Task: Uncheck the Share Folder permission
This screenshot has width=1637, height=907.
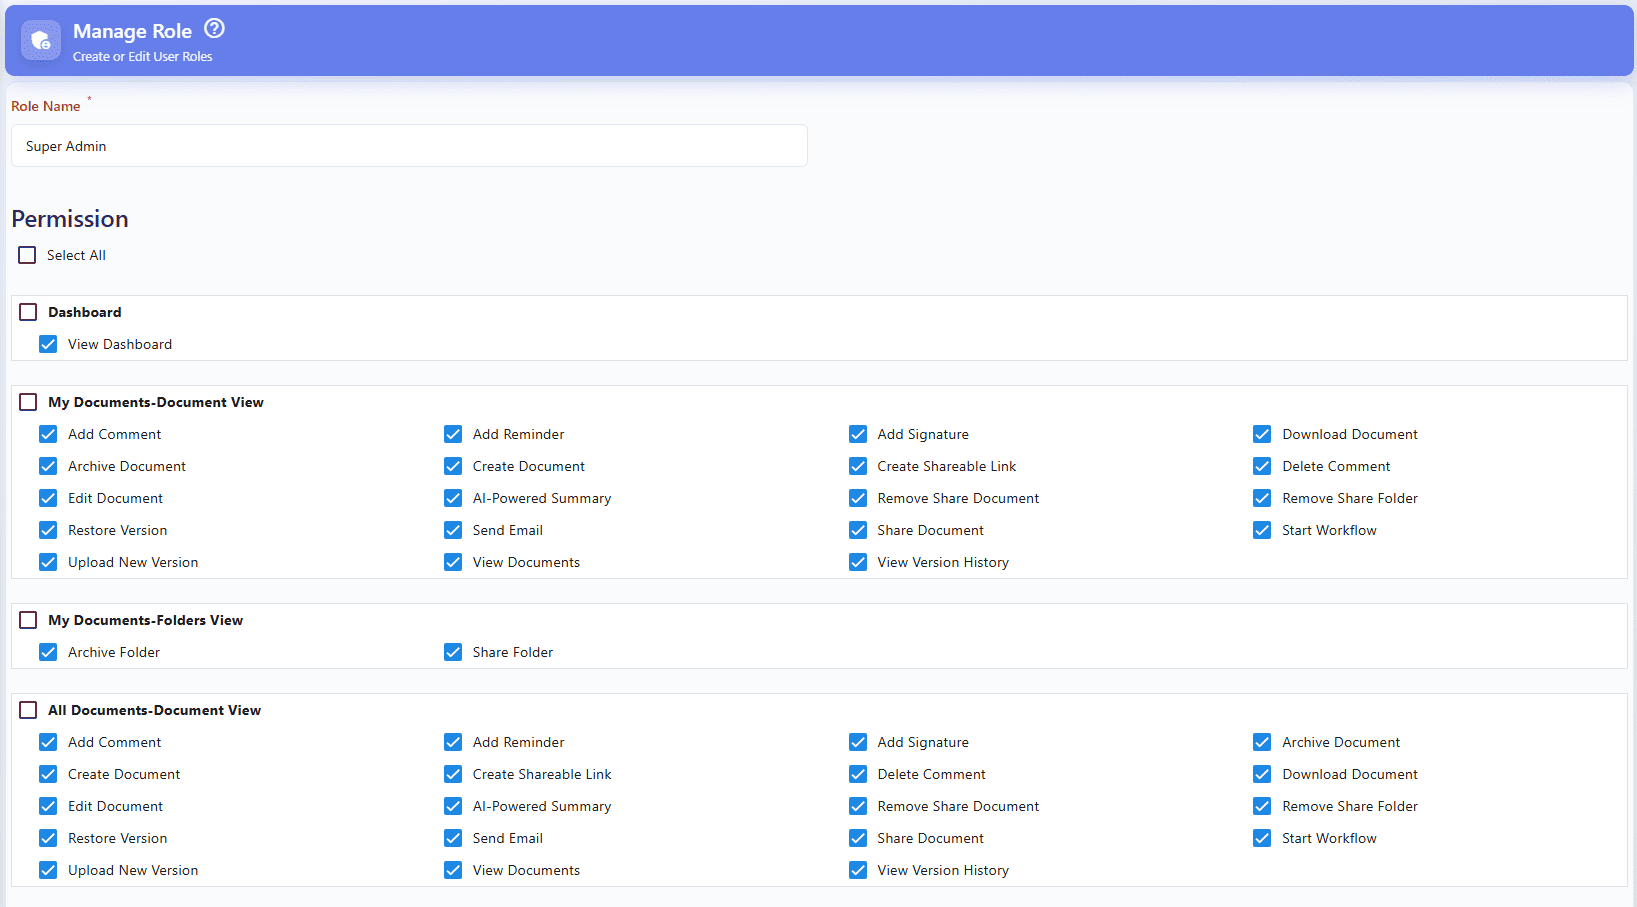Action: (x=453, y=652)
